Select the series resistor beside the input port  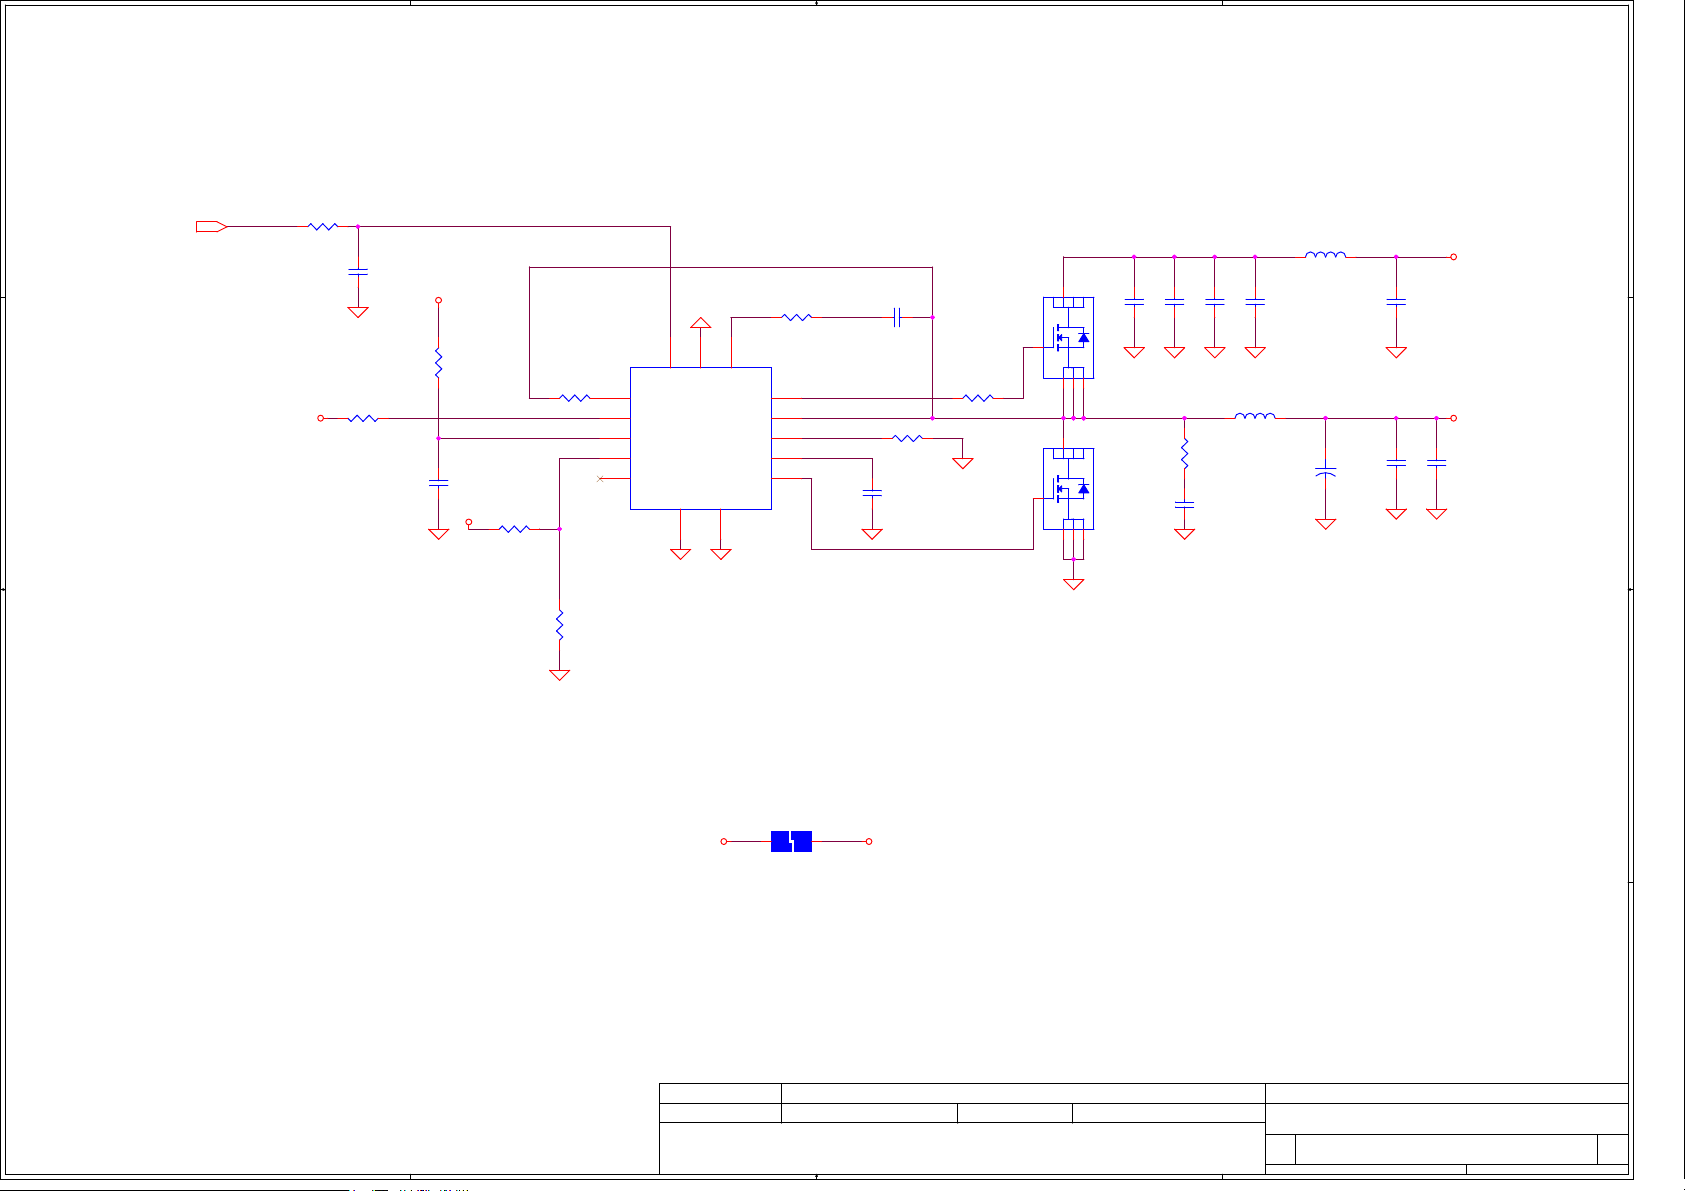[x=323, y=227]
